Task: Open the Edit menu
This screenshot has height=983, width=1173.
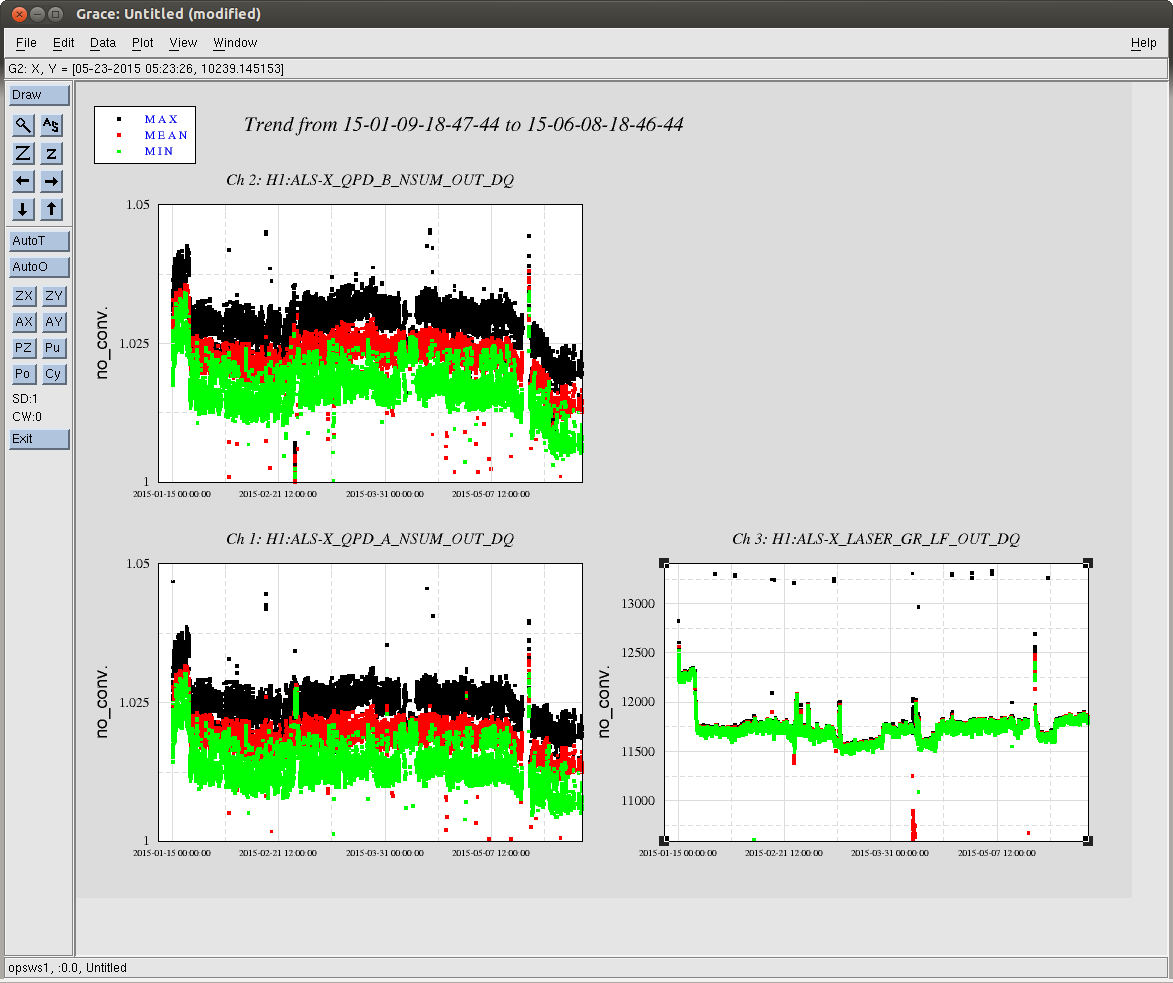Action: click(64, 43)
